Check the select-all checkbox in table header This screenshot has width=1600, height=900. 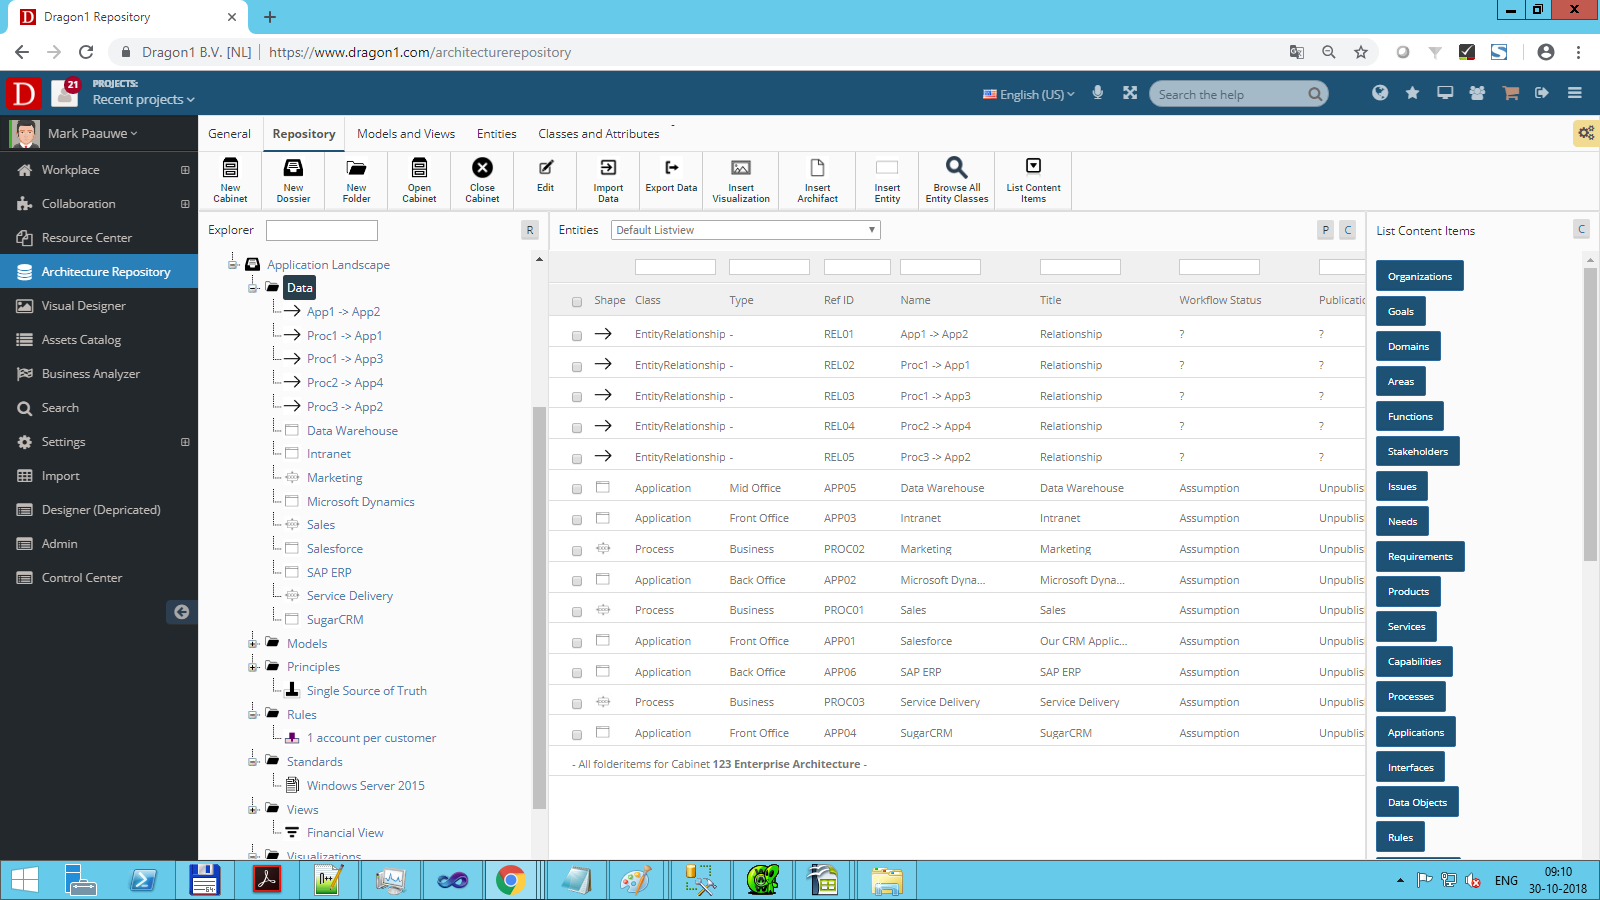[577, 301]
